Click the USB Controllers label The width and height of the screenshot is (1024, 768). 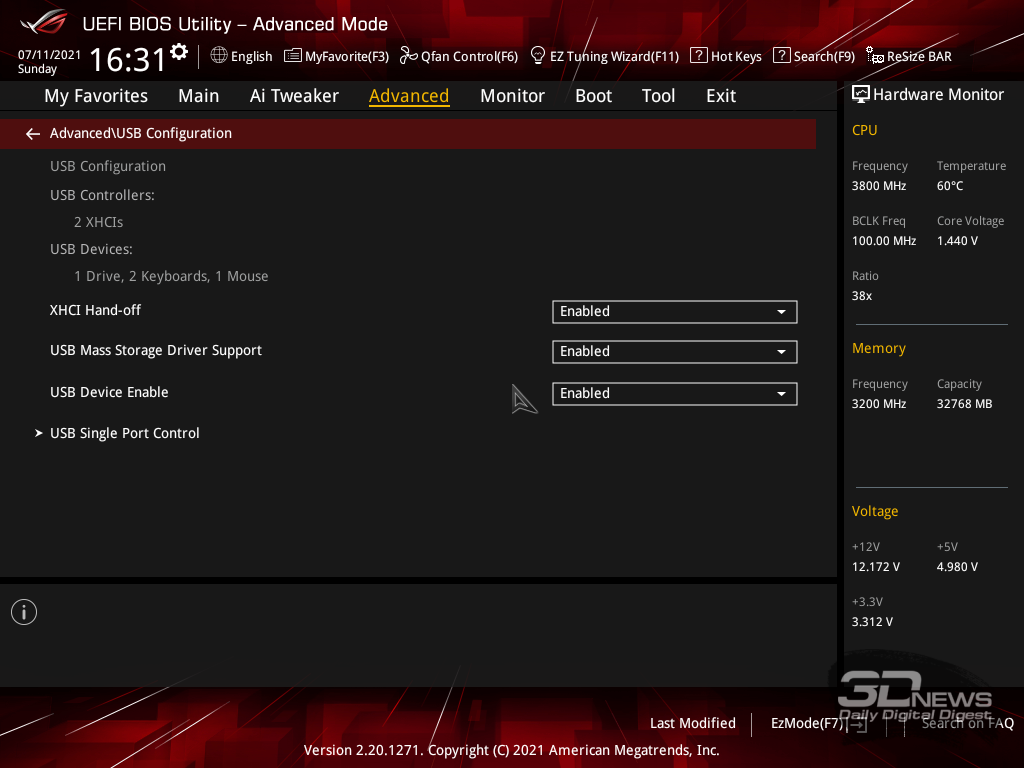[103, 195]
